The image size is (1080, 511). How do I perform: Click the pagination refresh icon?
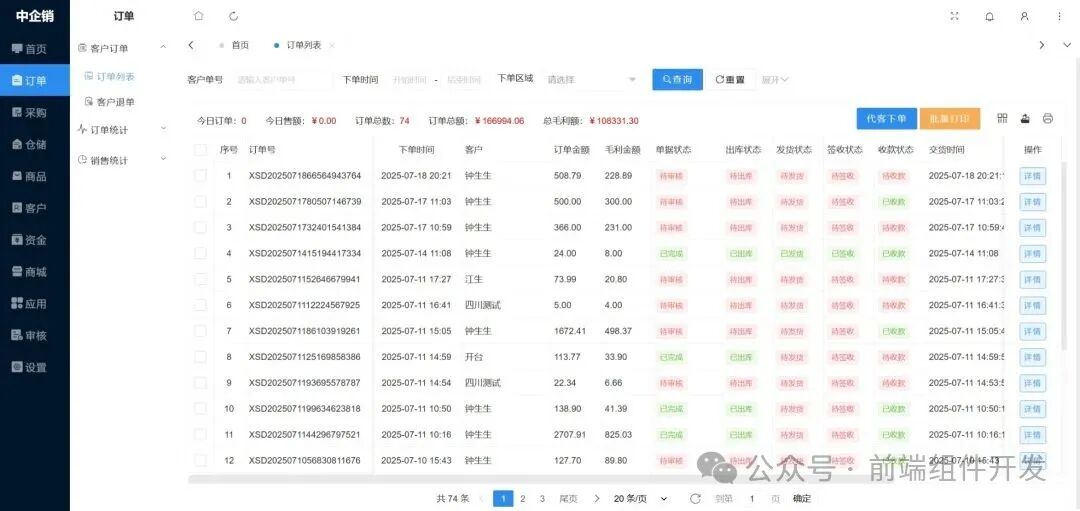click(x=695, y=499)
